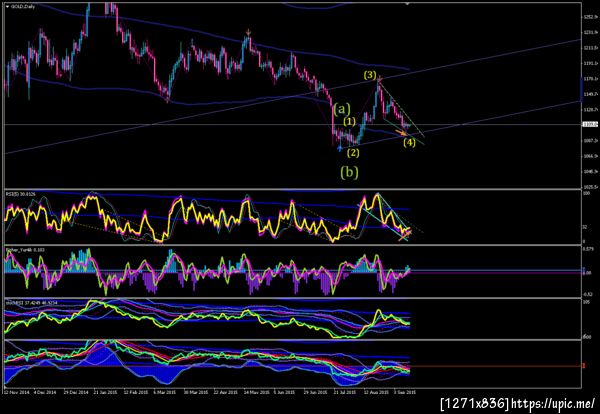Select the (3) wave label
Image resolution: width=600 pixels, height=414 pixels.
[370, 75]
